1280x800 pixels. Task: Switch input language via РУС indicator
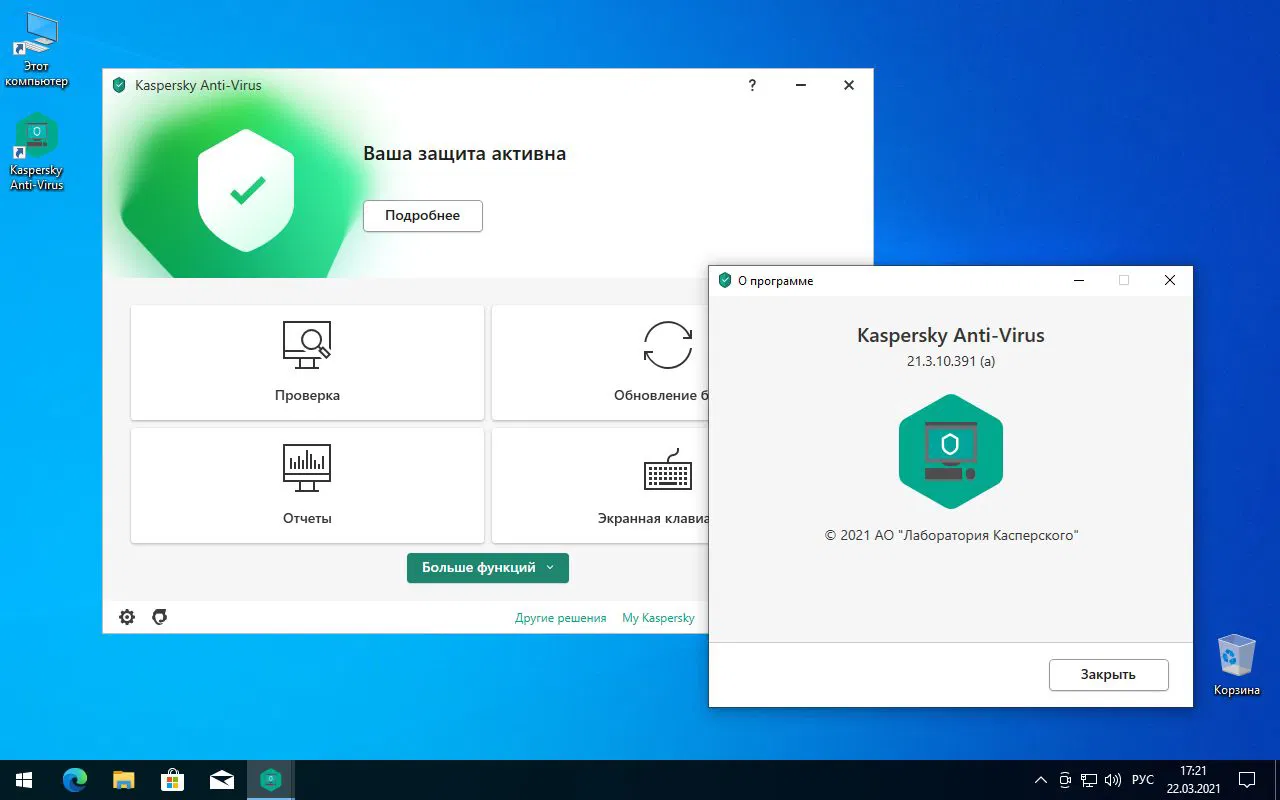pos(1143,780)
